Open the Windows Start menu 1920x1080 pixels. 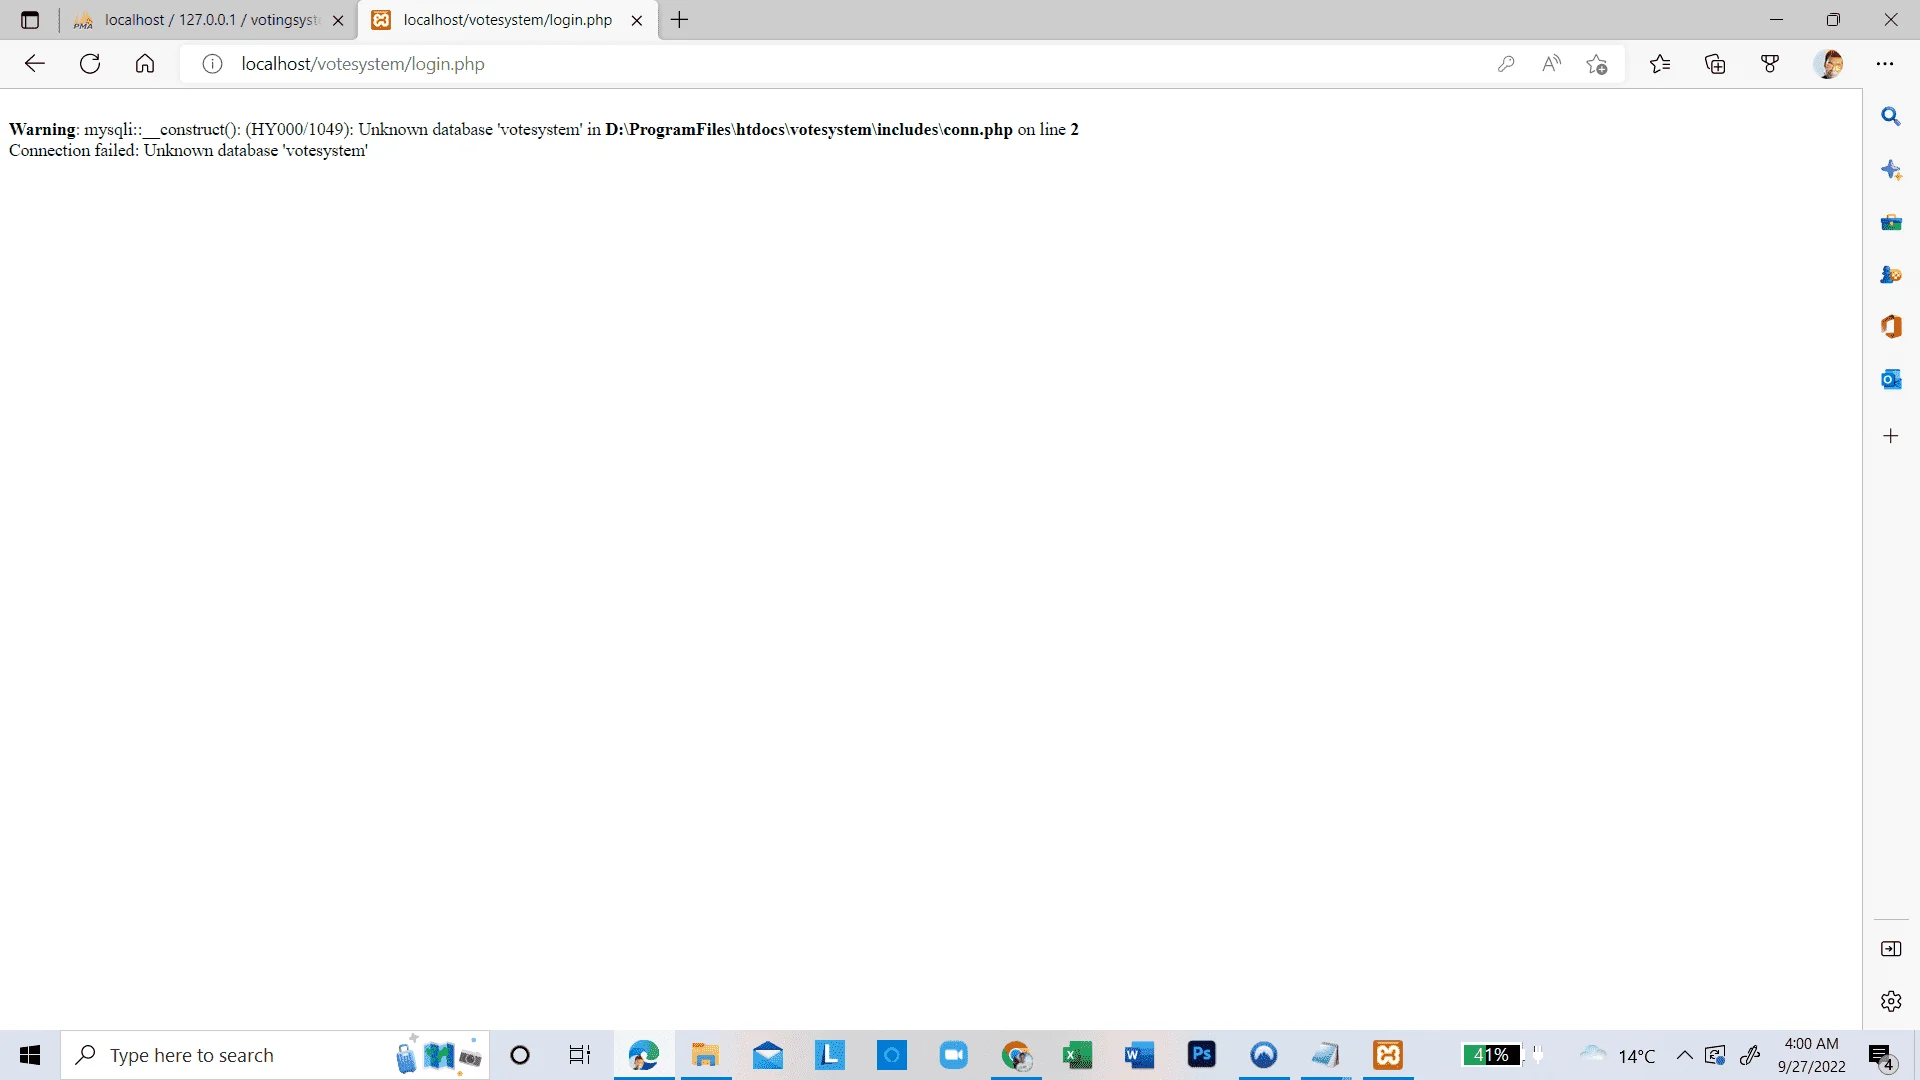30,1055
